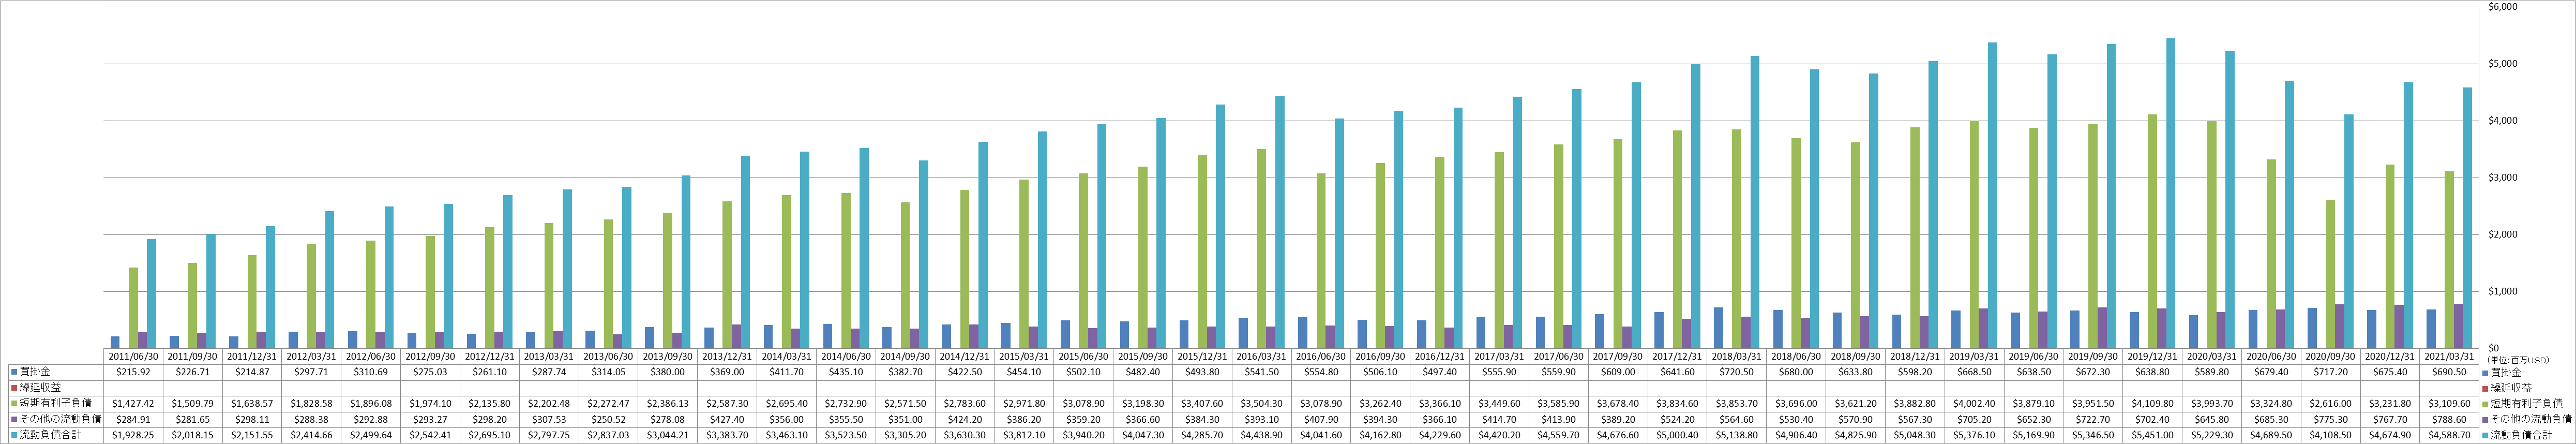Viewport: 2576px width, 444px height.
Task: Click the red 繰延収益 swatch in the data table header
Action: click(x=14, y=388)
